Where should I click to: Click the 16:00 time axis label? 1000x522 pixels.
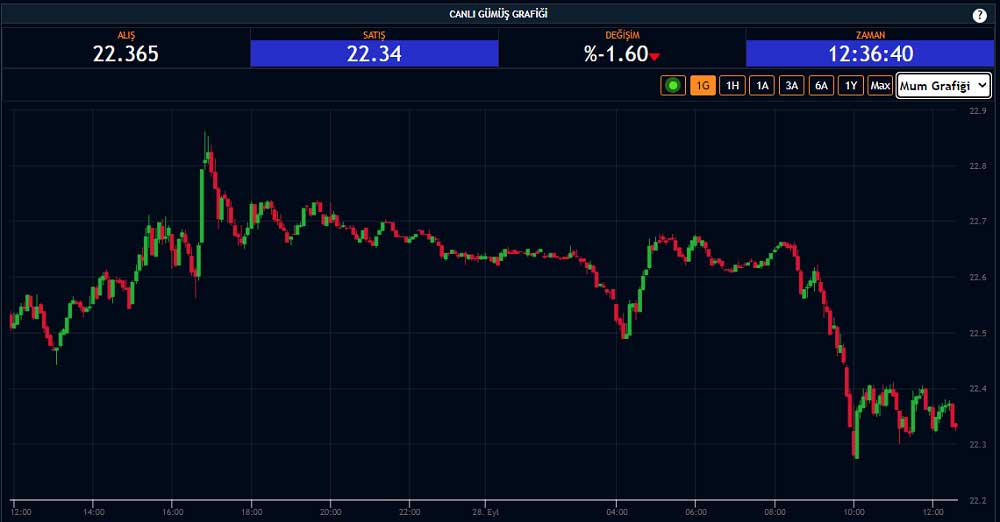172,512
